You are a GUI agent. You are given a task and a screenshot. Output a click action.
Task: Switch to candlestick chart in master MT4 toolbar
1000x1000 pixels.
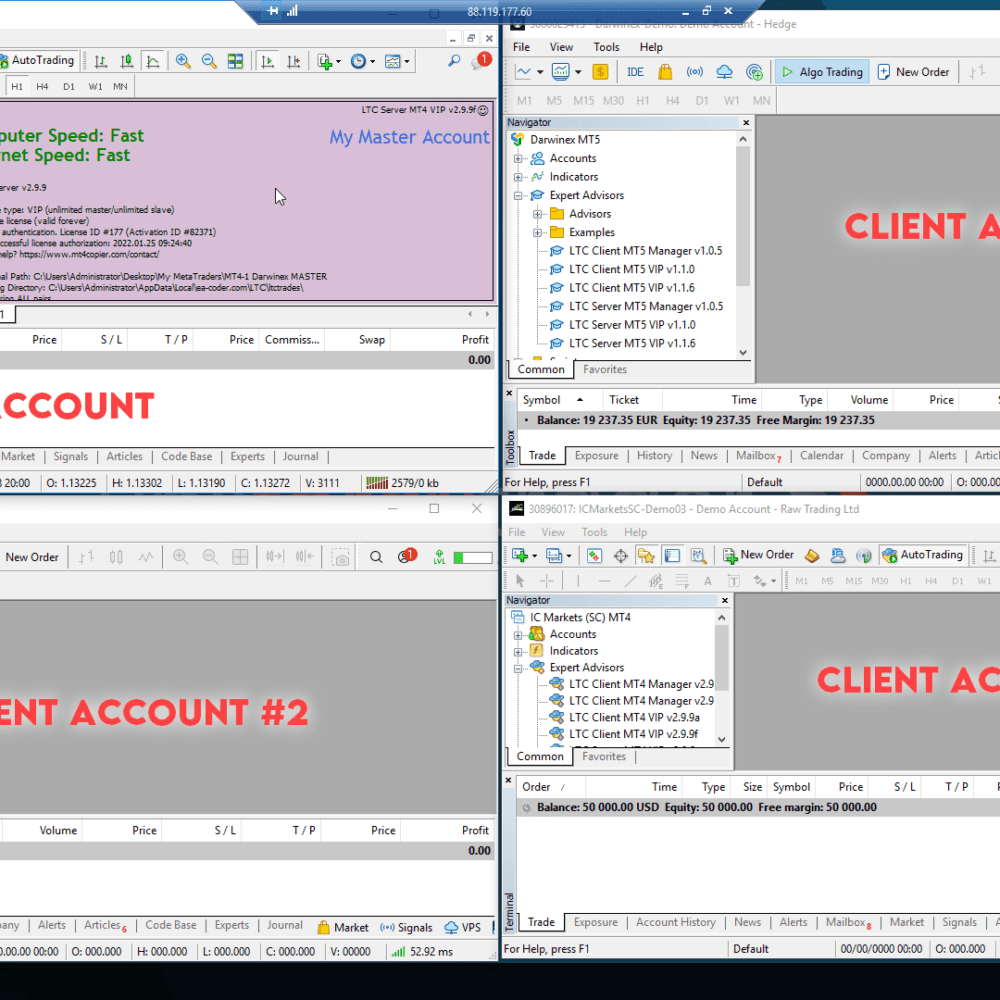[127, 61]
